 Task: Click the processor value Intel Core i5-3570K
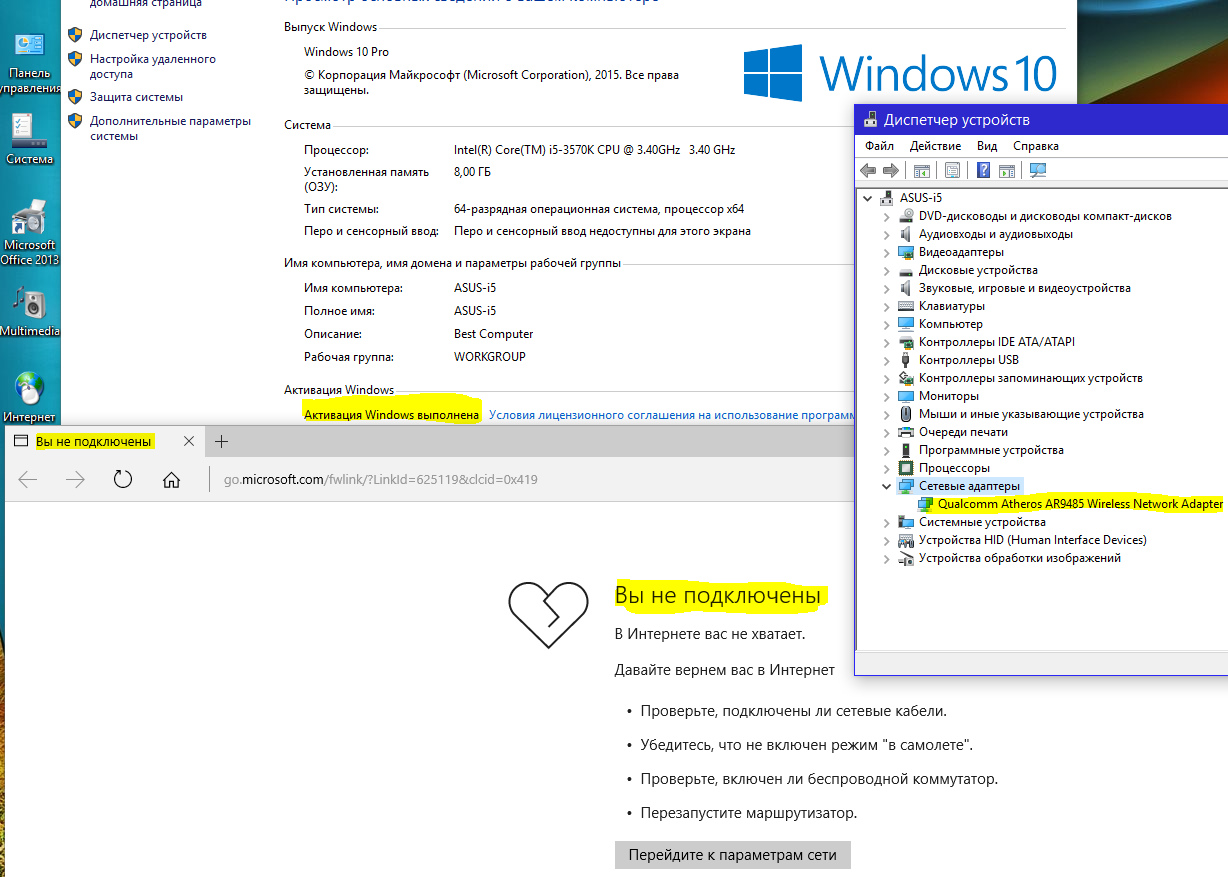click(594, 150)
